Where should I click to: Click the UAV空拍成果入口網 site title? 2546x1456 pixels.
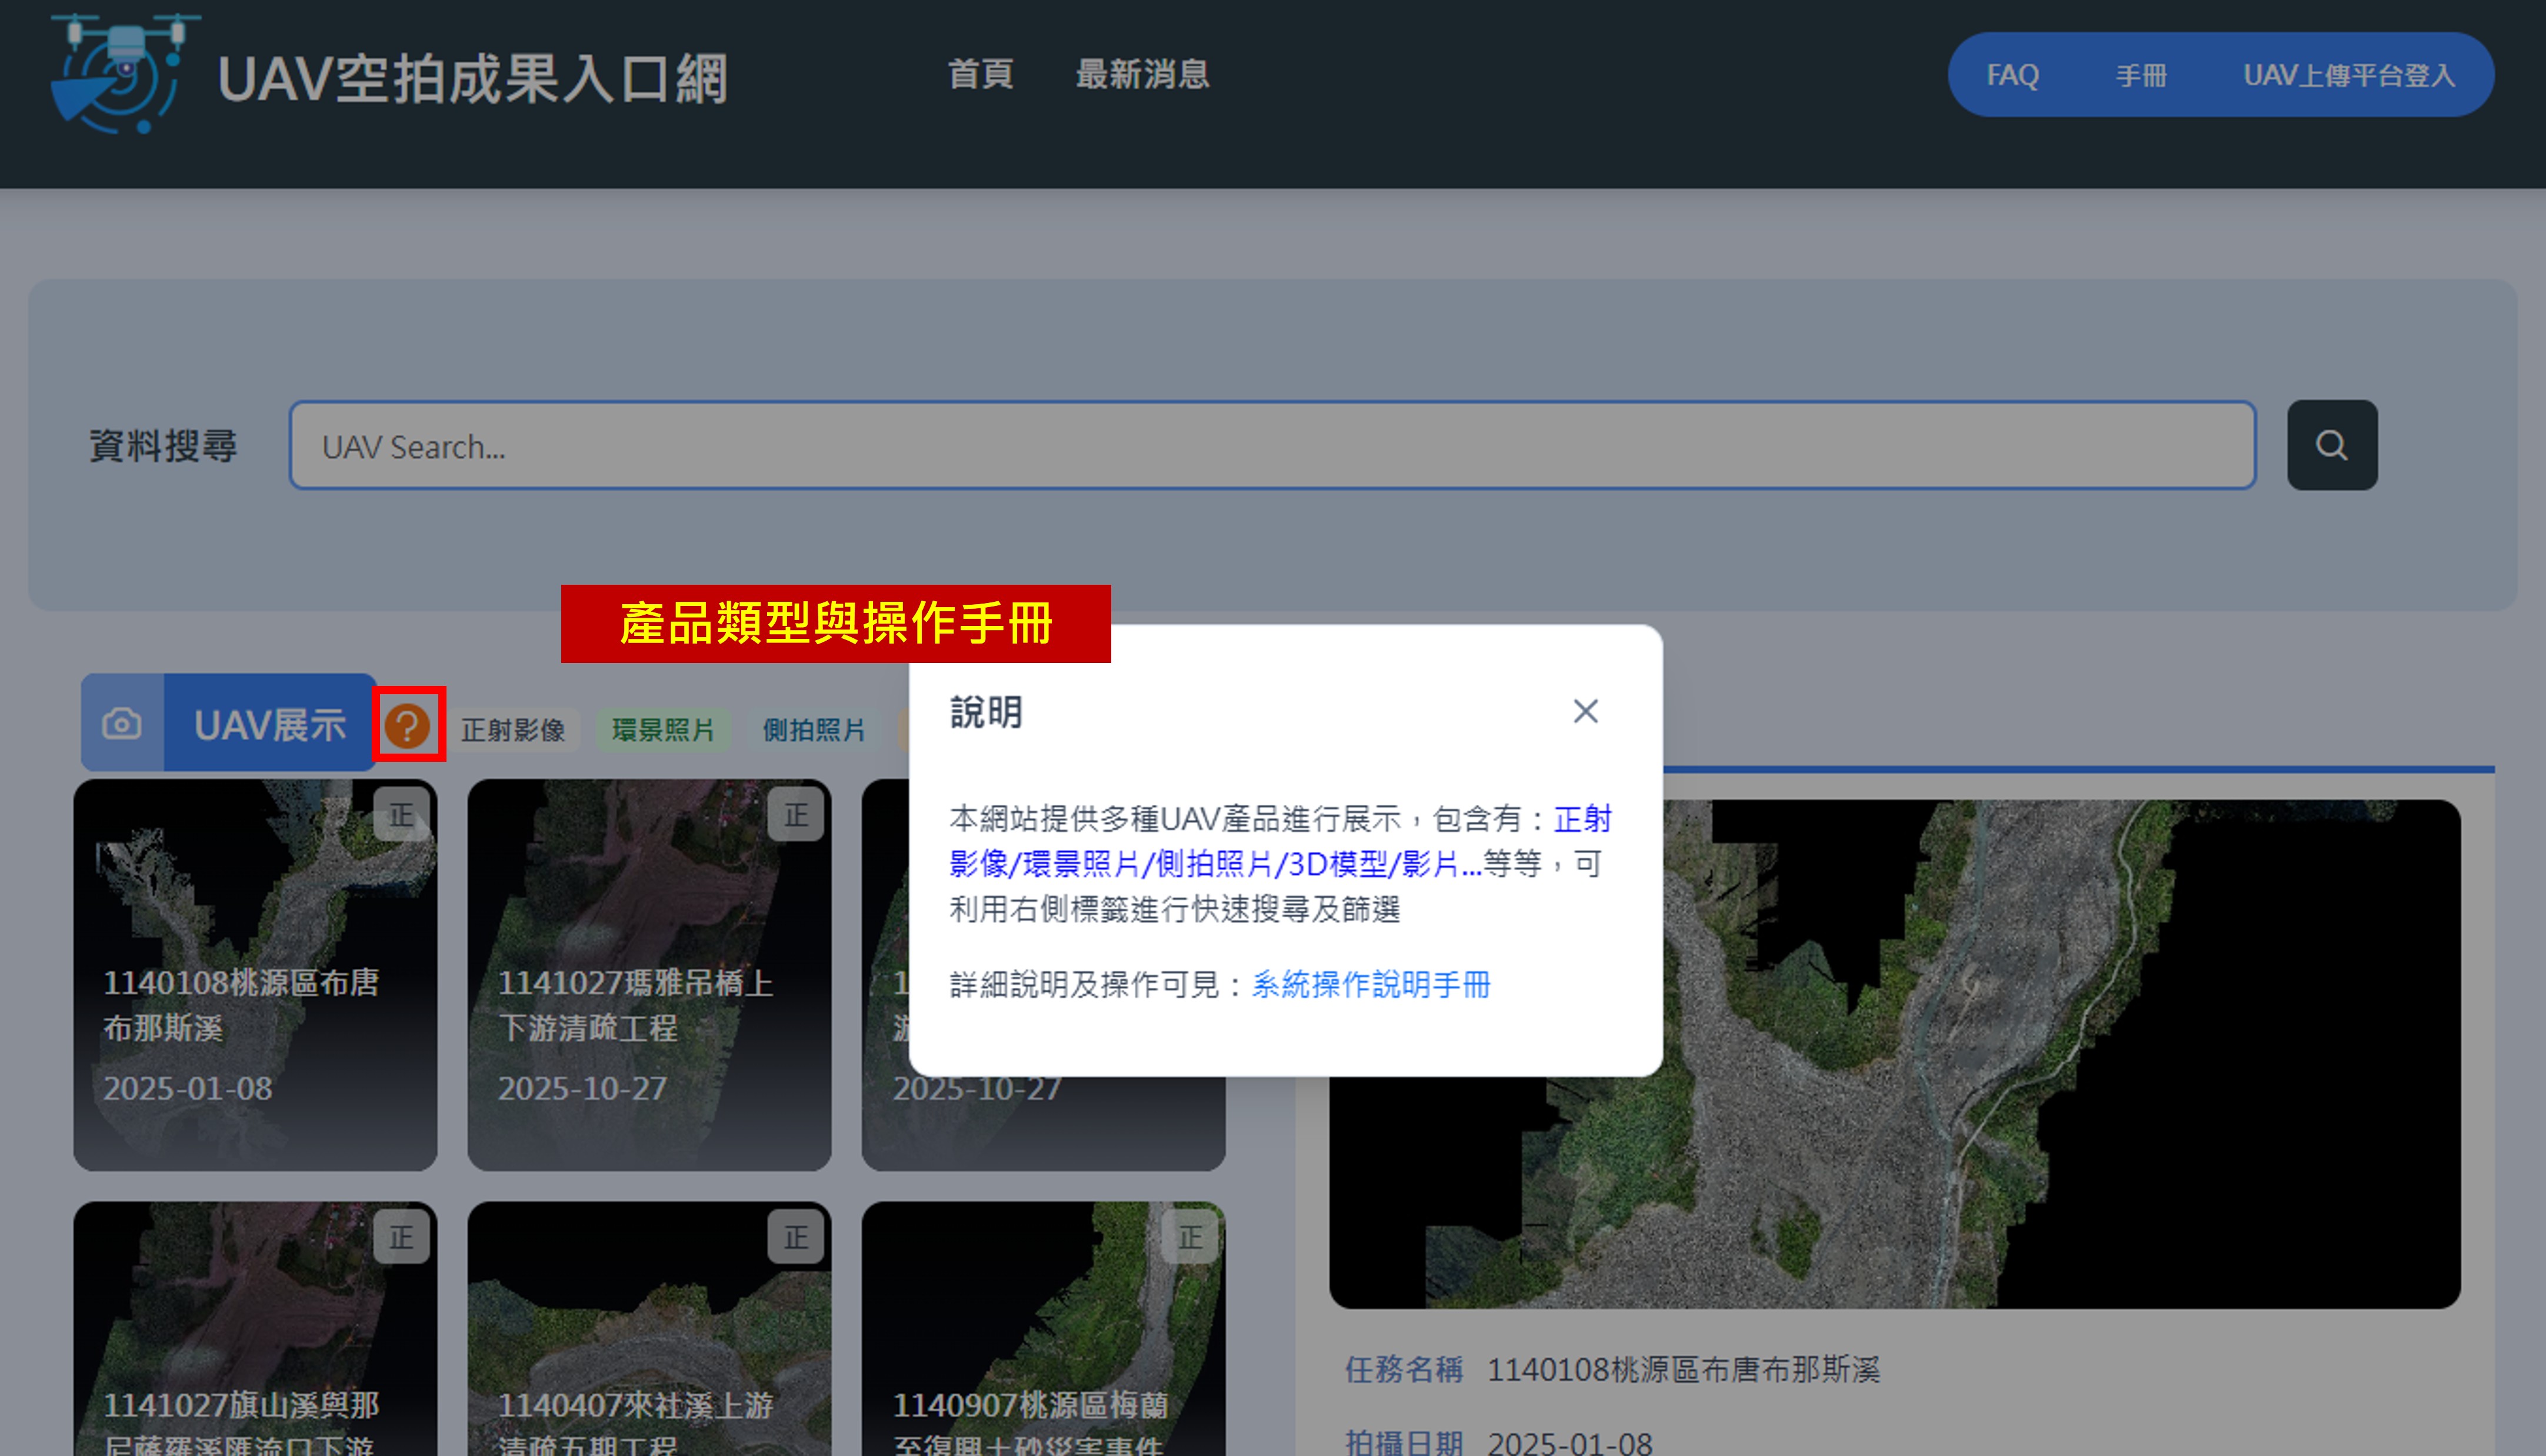(472, 78)
